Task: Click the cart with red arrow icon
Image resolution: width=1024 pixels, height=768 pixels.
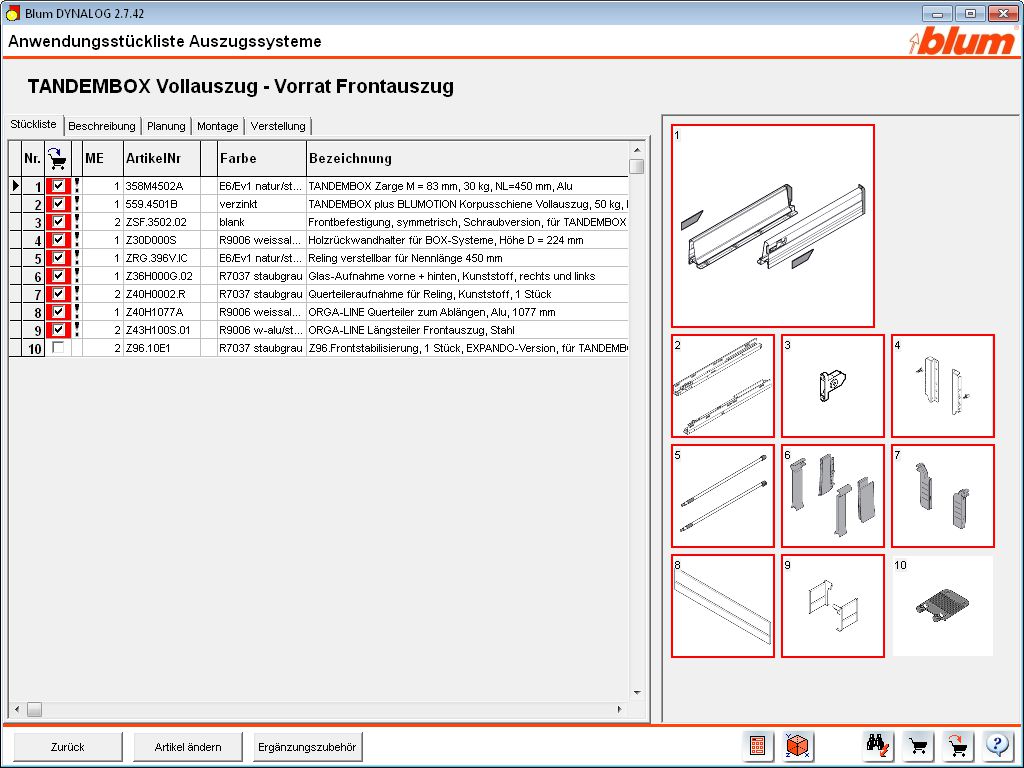Action: [x=958, y=745]
